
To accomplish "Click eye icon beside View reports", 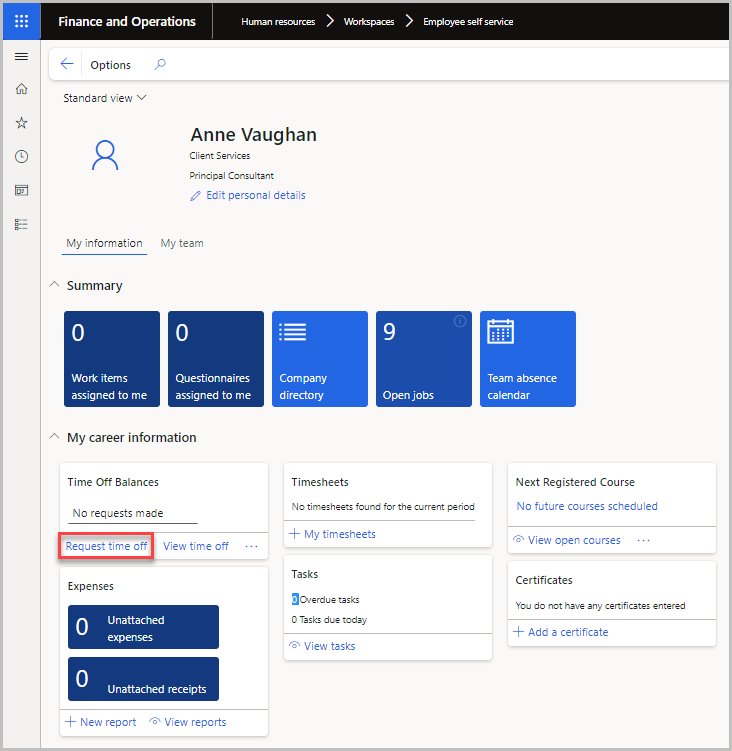I will (155, 721).
